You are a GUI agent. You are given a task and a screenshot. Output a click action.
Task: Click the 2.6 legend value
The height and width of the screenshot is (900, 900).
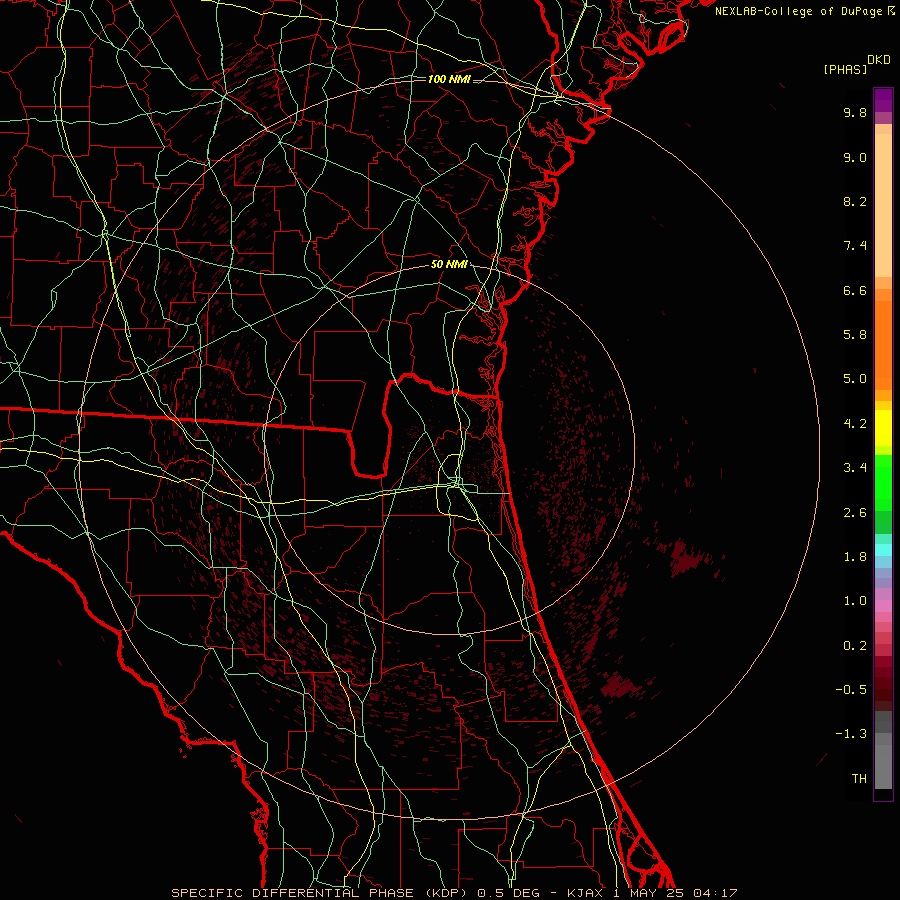pos(855,513)
